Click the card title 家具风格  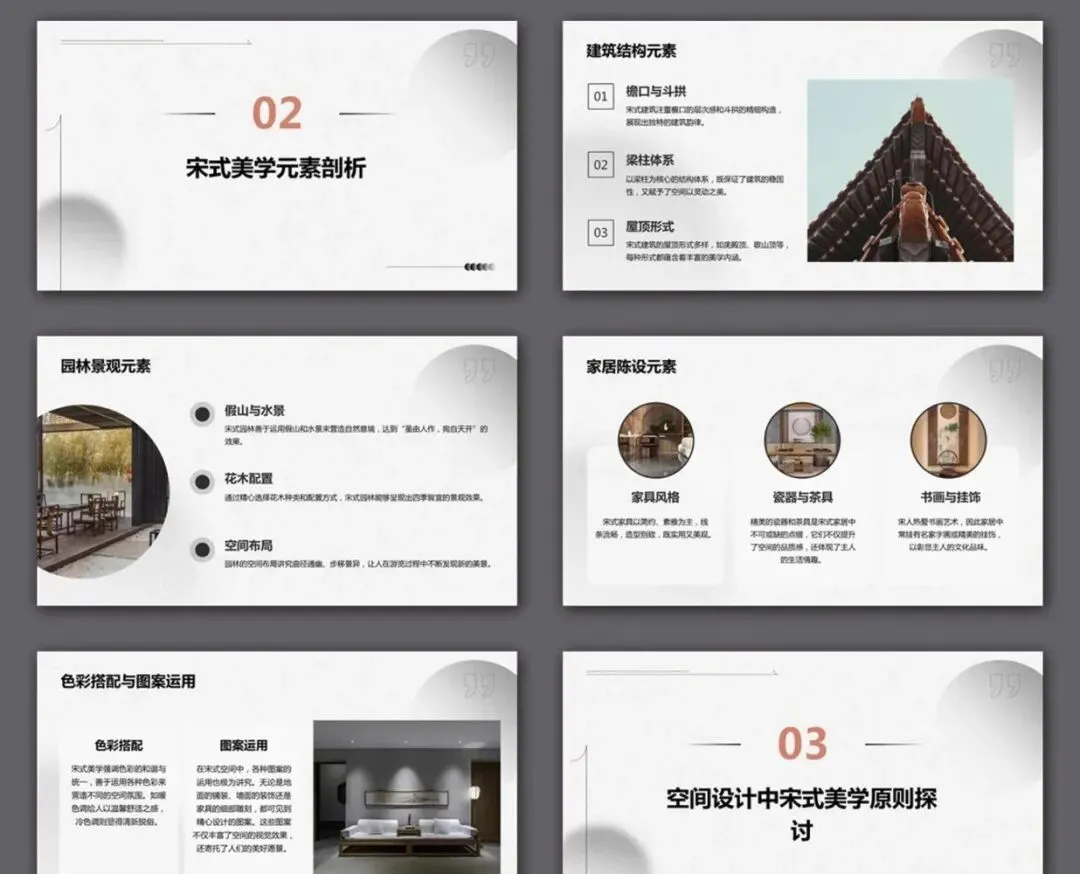[656, 497]
